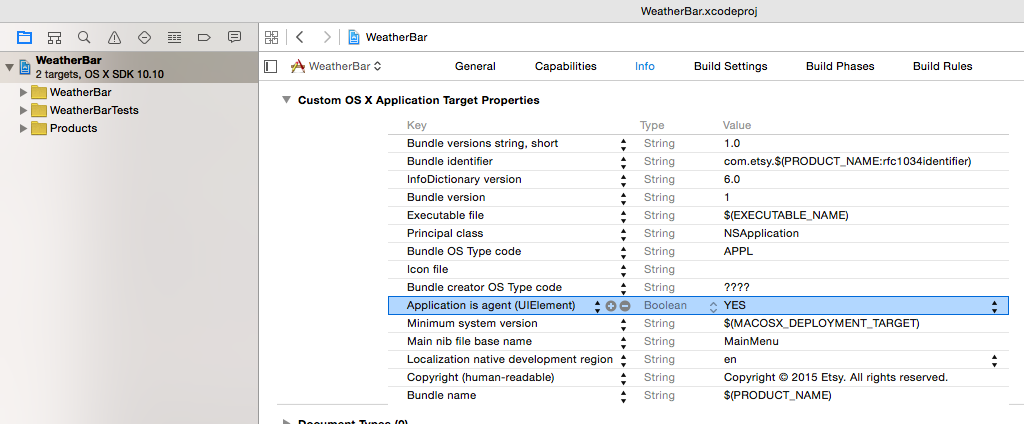1024x424 pixels.
Task: Open the Project navigator folder icon
Action: click(x=24, y=37)
